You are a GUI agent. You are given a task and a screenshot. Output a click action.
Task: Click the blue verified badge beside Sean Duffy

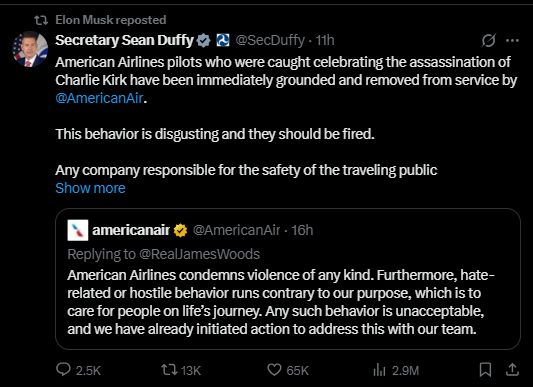tap(204, 40)
